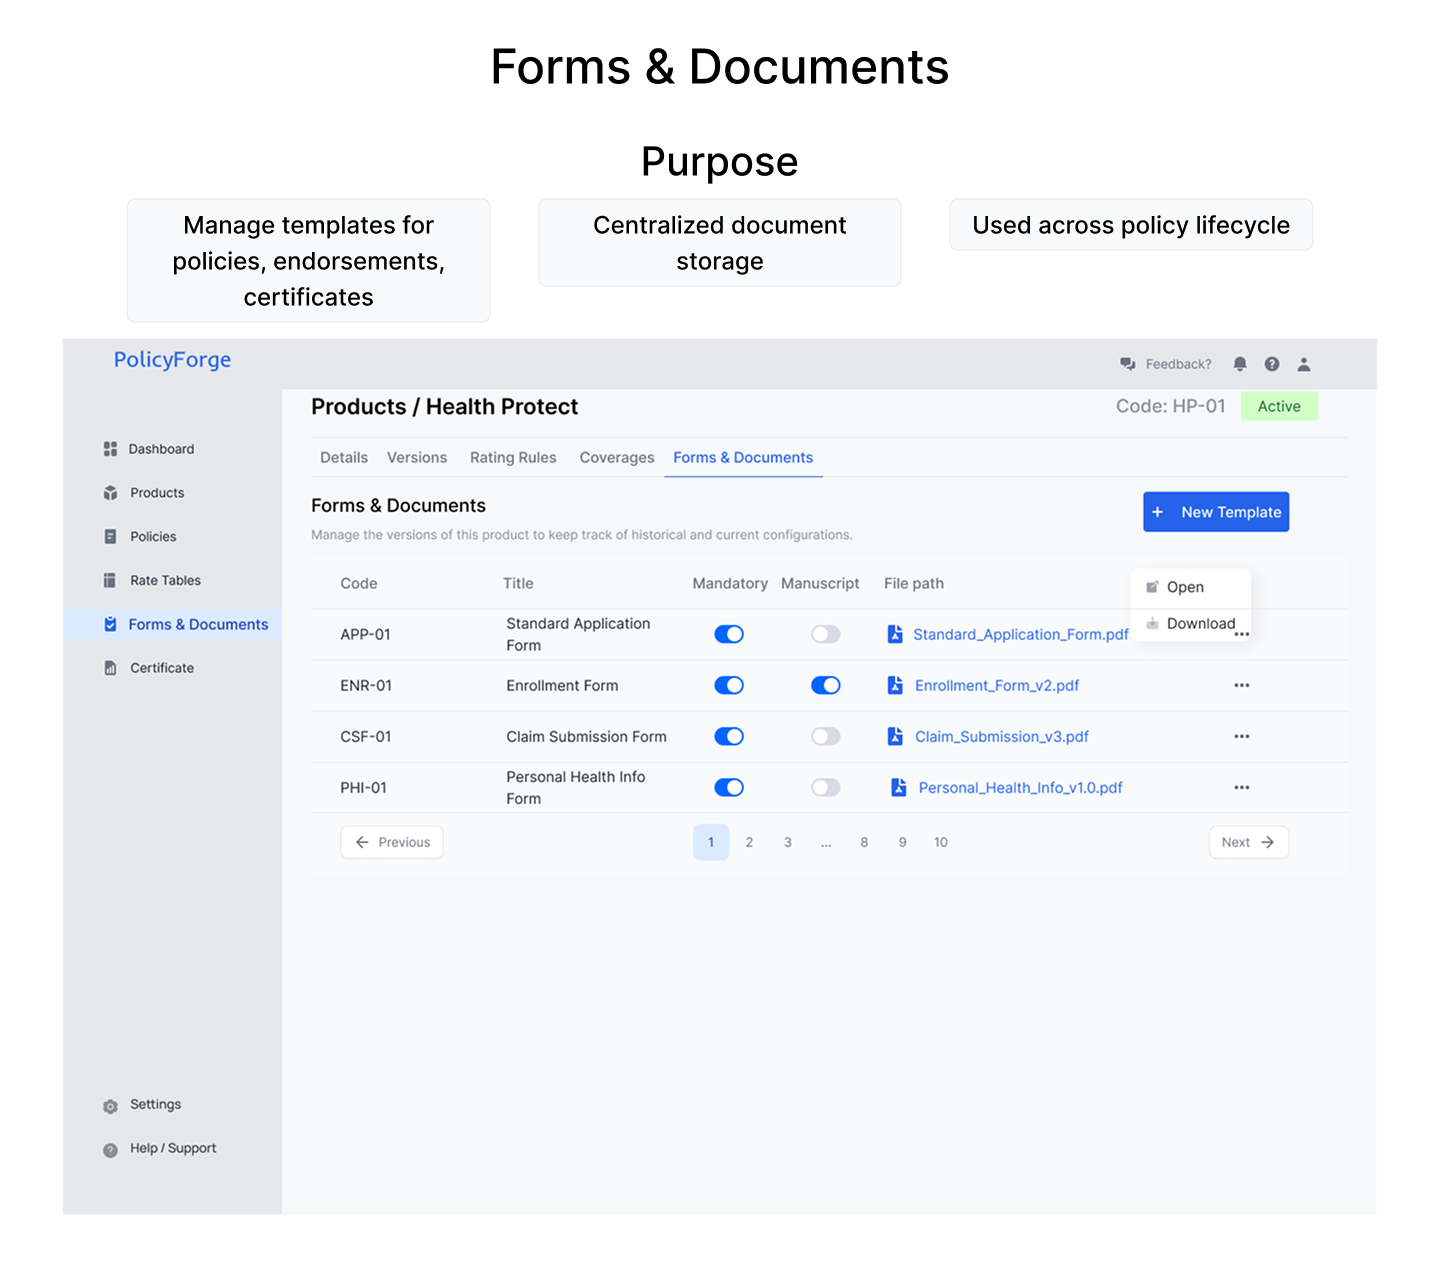Click the Dashboard grid icon

[110, 449]
